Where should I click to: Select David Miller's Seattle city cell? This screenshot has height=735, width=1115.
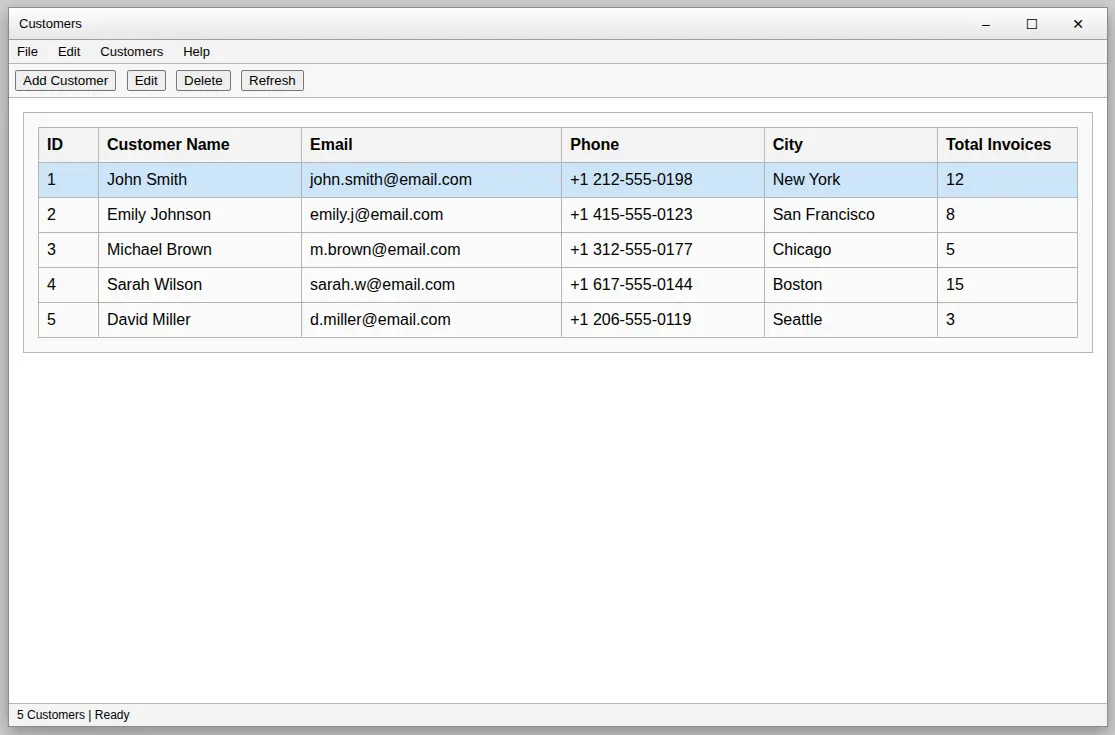click(797, 320)
